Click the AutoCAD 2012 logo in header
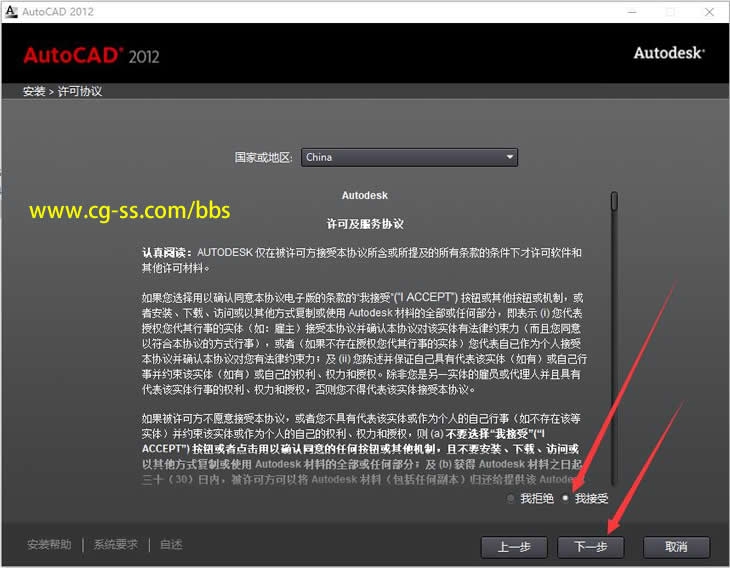Viewport: 730px width, 568px height. coord(92,55)
